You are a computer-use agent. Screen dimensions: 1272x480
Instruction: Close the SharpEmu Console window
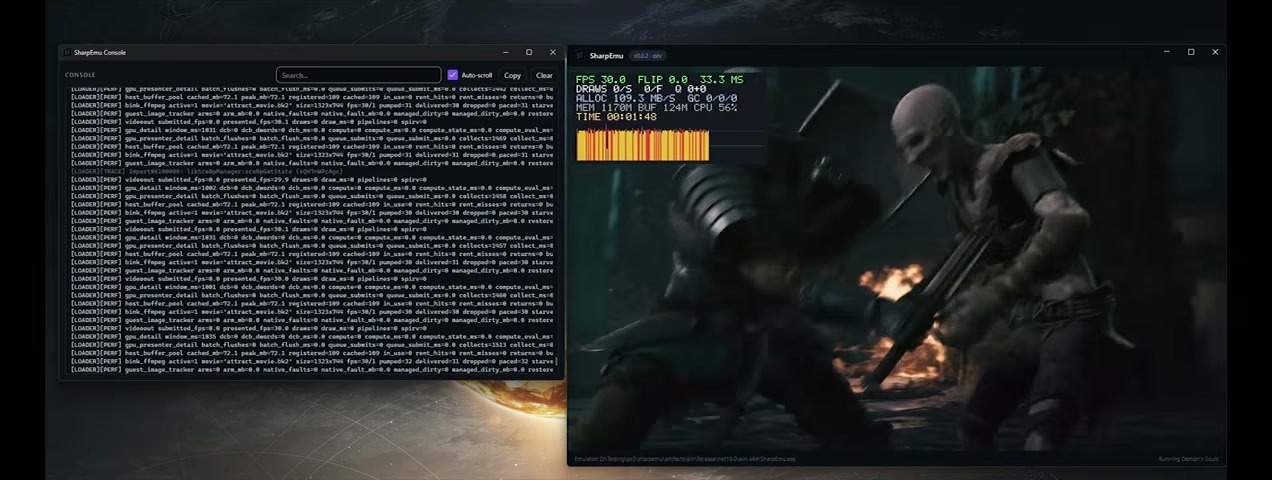553,52
